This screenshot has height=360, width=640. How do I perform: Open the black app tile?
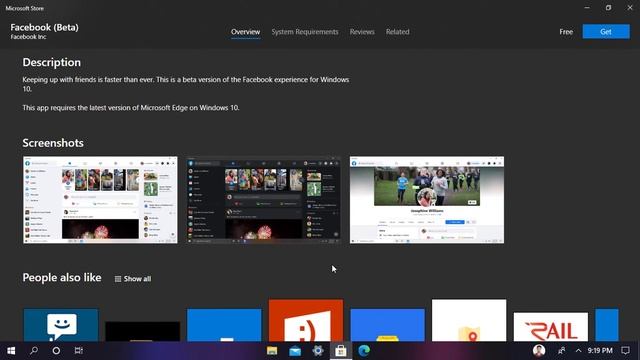point(142,331)
